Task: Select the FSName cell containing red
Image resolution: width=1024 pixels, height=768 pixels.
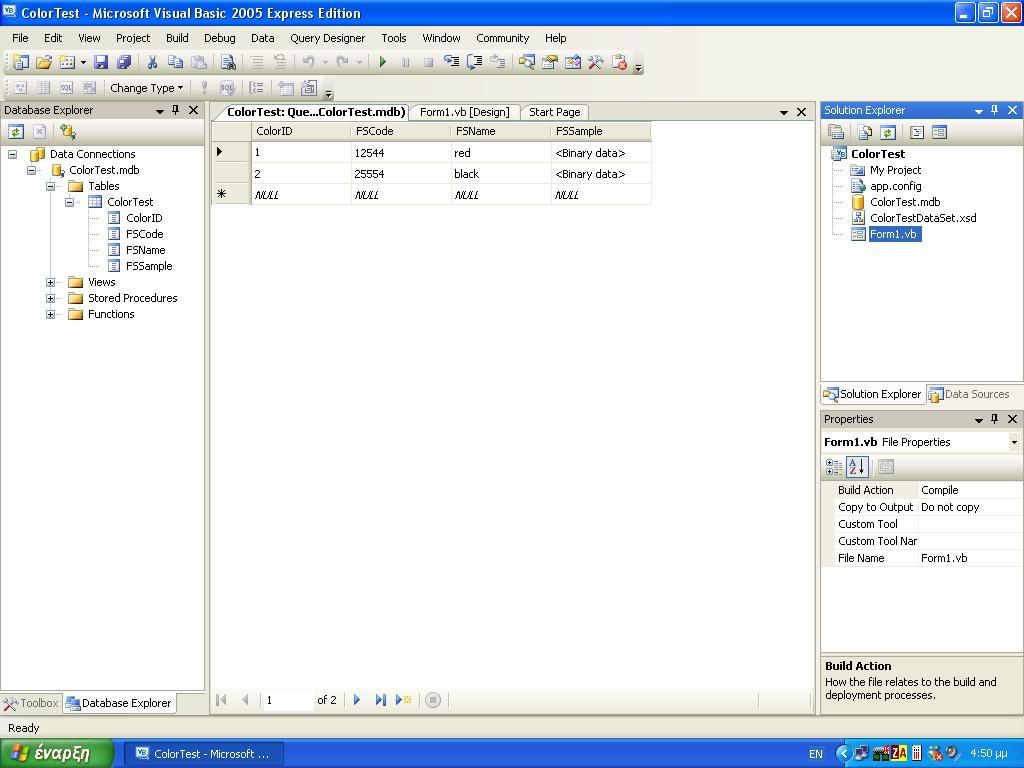Action: point(501,153)
